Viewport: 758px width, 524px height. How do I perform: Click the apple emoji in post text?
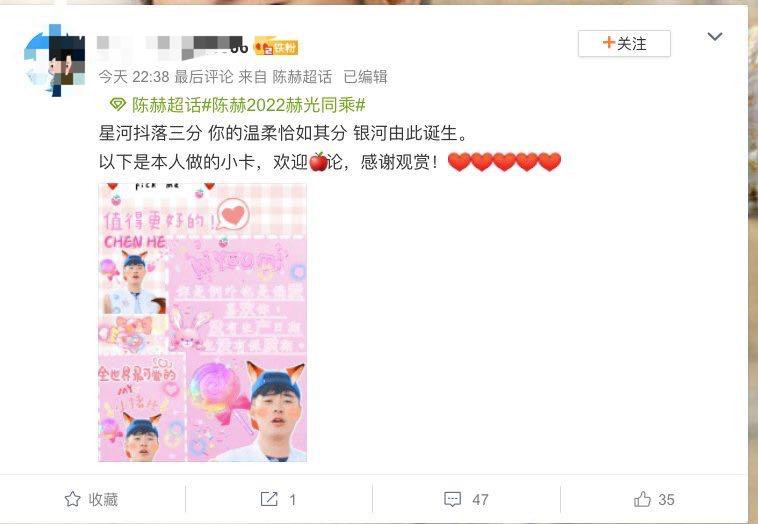(318, 161)
